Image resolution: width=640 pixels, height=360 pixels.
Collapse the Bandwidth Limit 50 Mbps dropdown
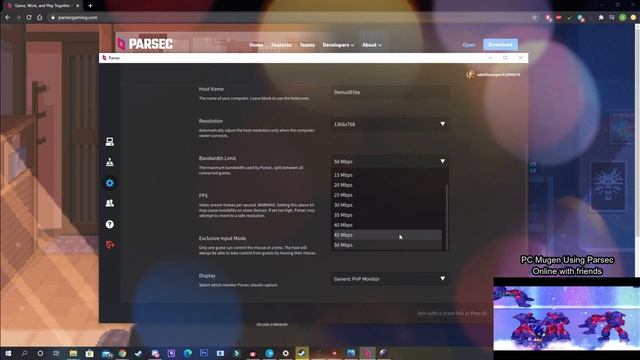pyautogui.click(x=389, y=162)
